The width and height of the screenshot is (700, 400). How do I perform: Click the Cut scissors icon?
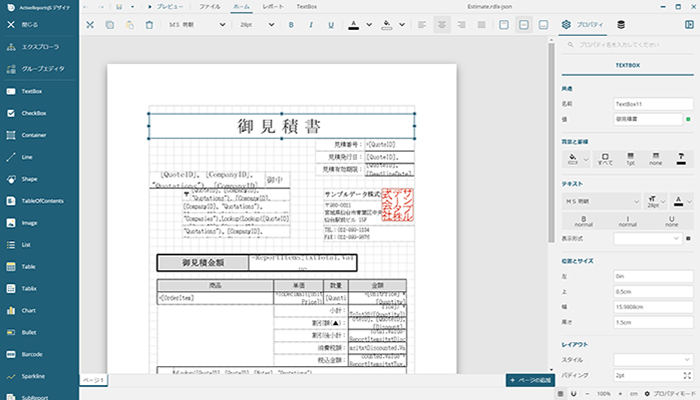pyautogui.click(x=90, y=25)
